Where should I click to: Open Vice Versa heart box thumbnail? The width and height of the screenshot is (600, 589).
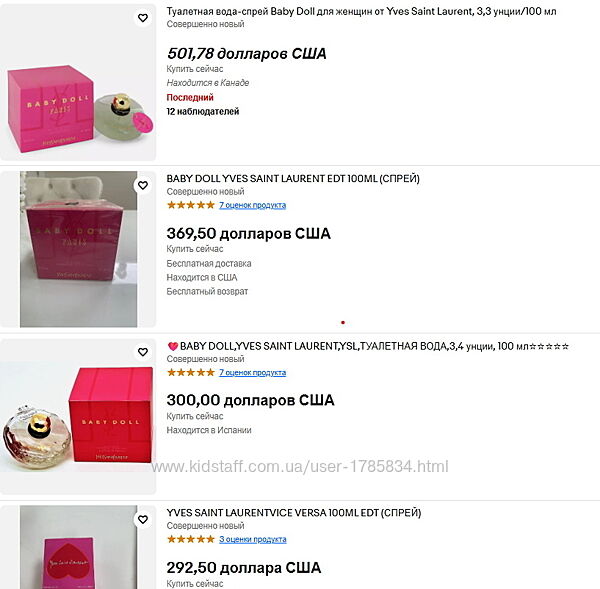[78, 547]
